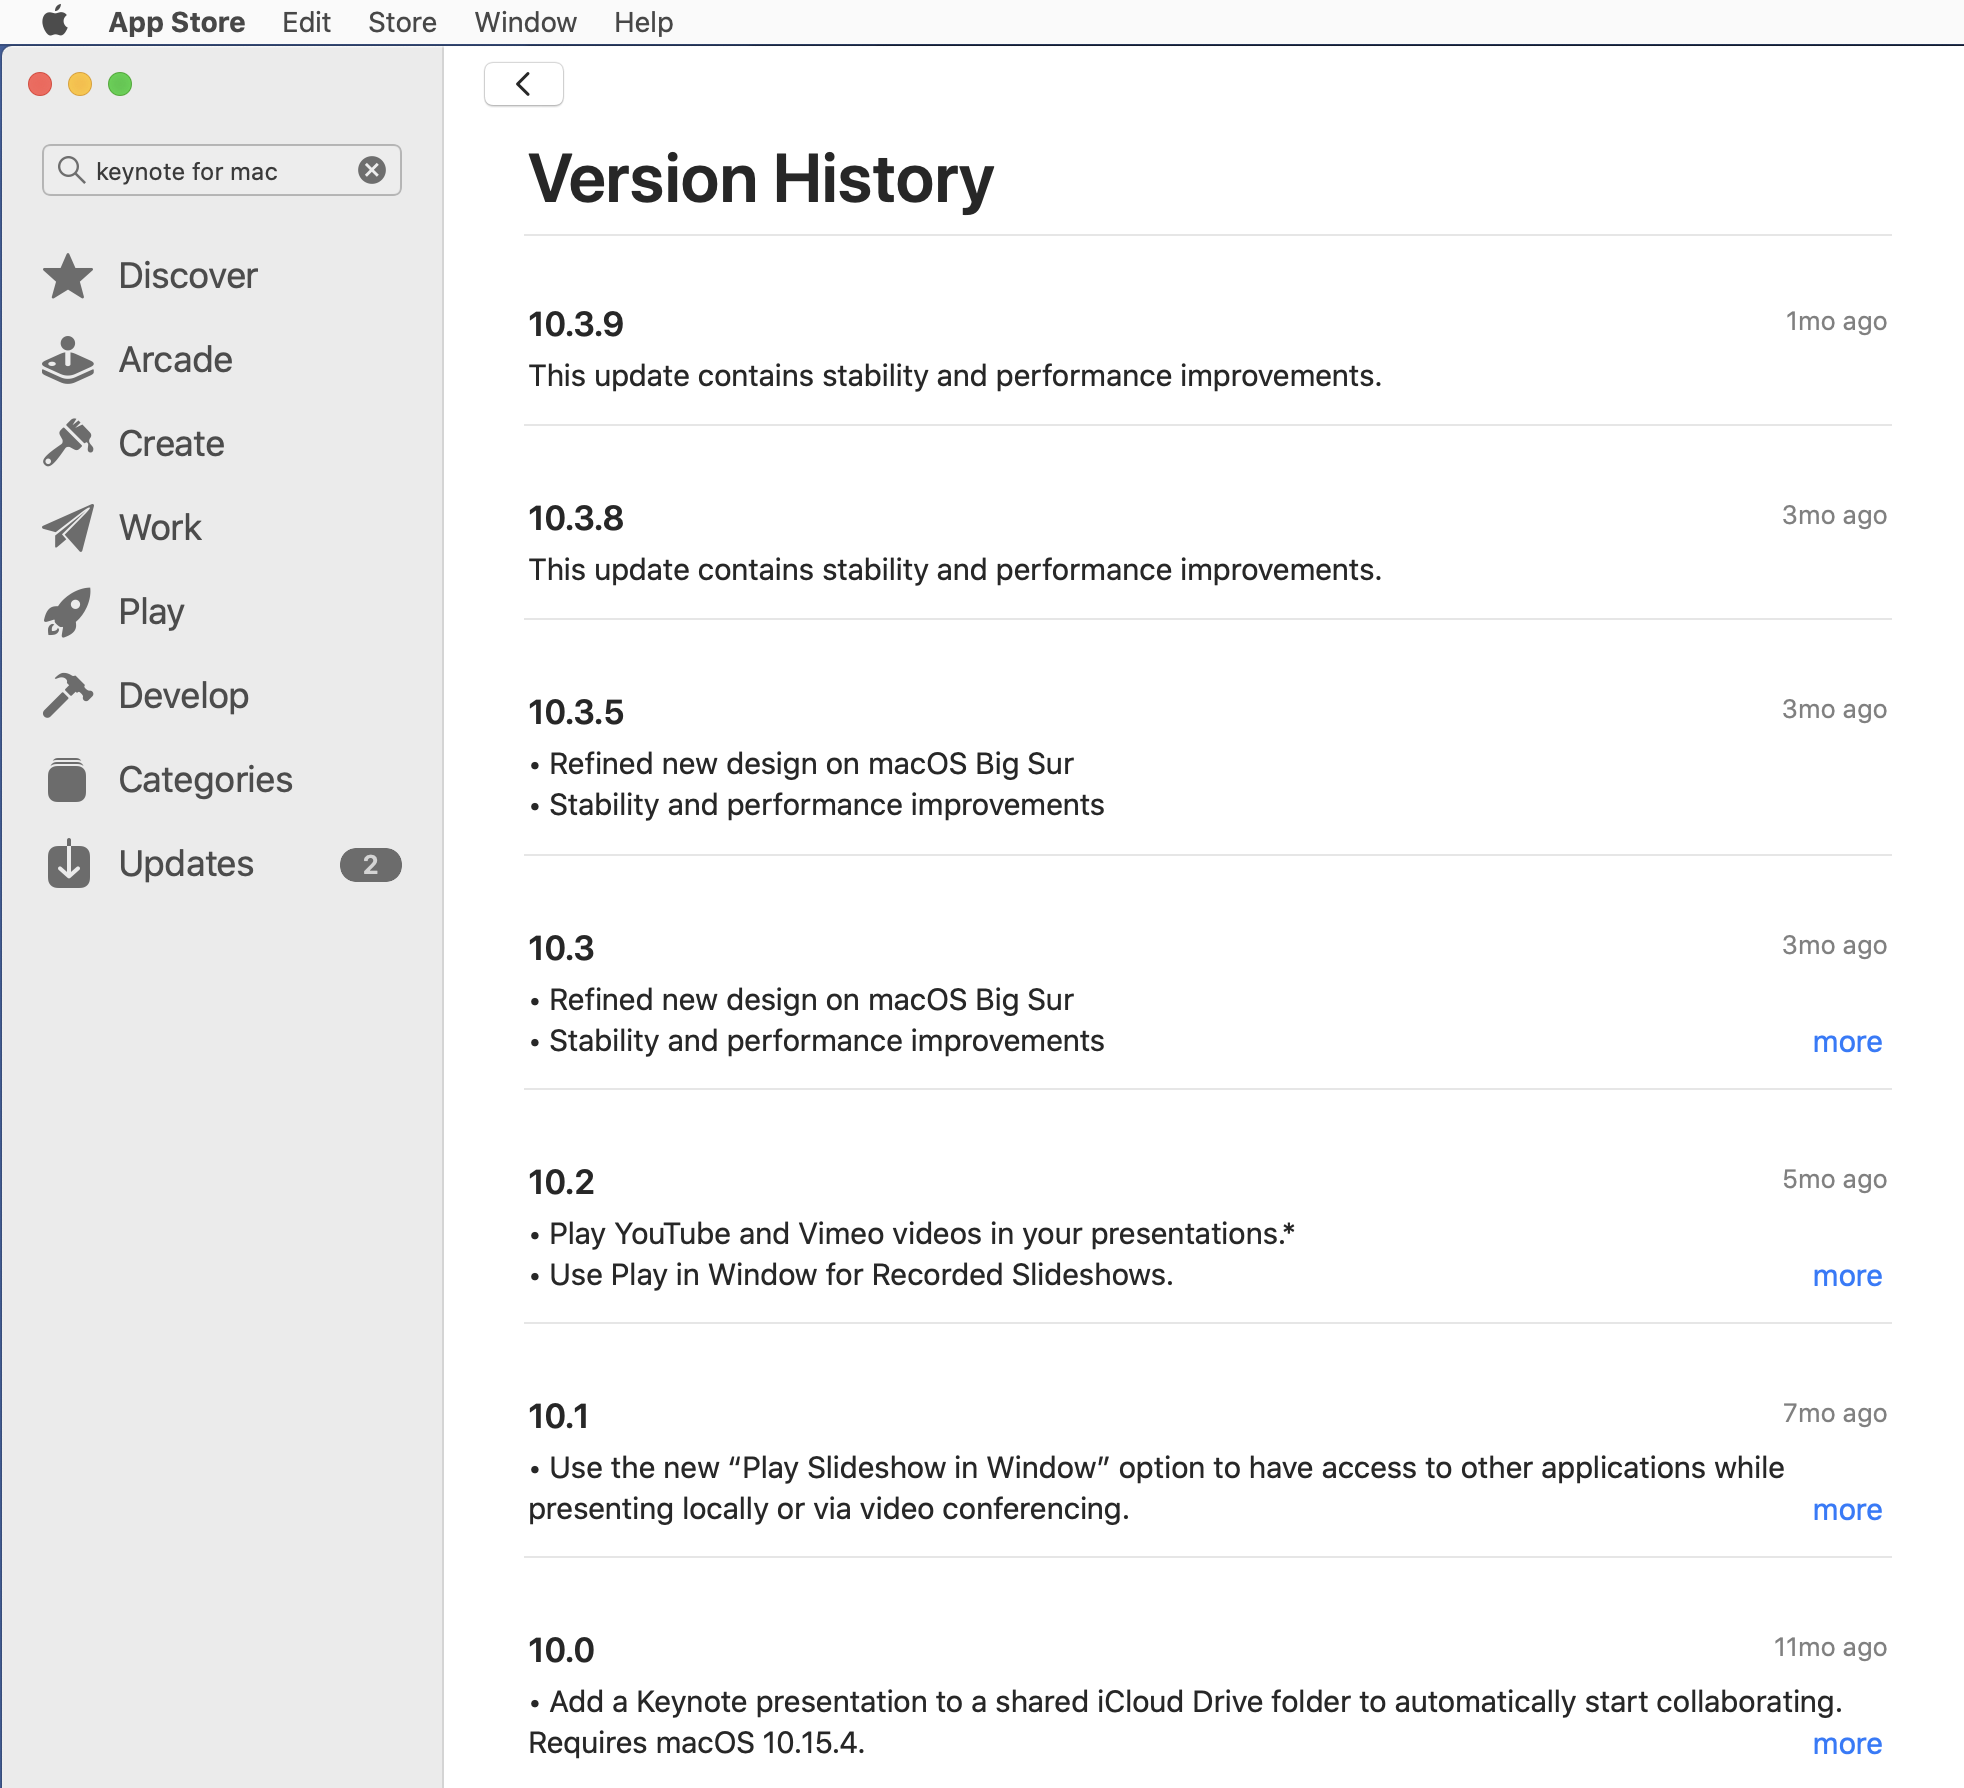Select the Develop hammer icon
This screenshot has width=1964, height=1788.
coord(68,695)
